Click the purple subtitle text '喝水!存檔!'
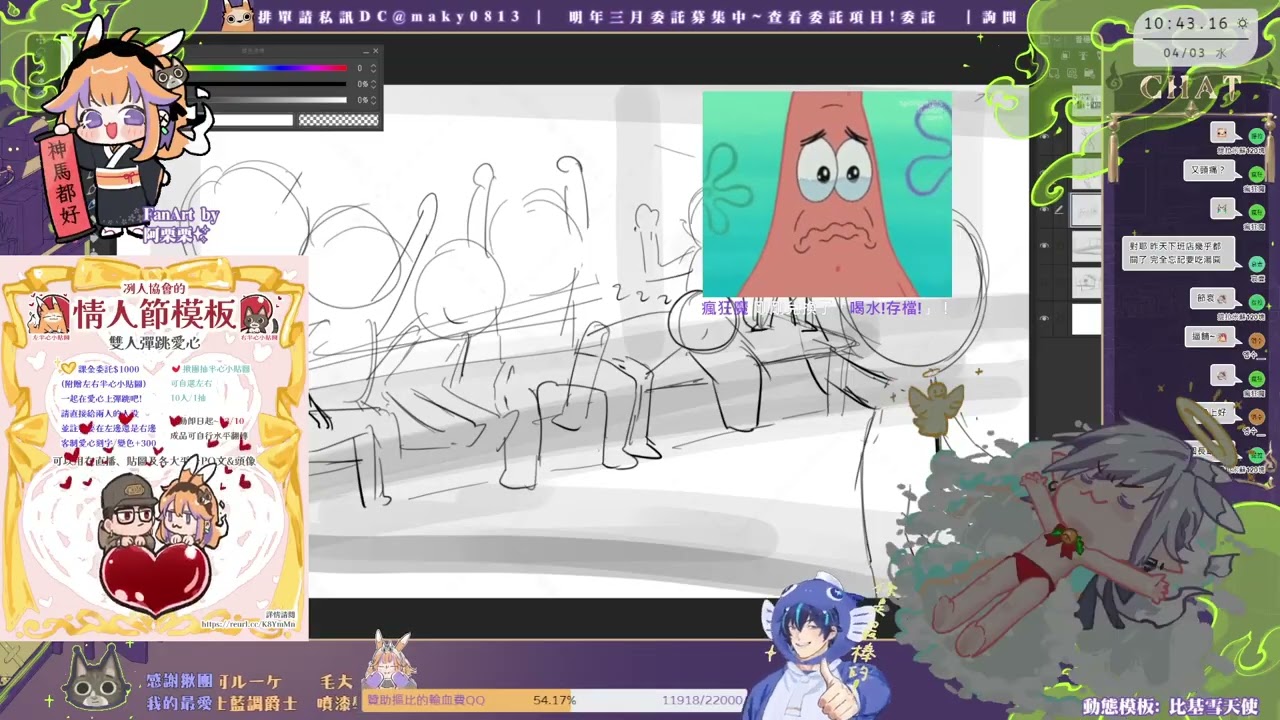 (886, 308)
